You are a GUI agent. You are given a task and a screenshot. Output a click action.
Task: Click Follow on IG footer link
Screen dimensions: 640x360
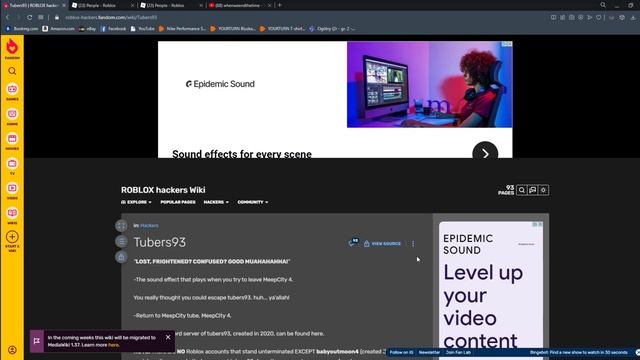point(401,352)
